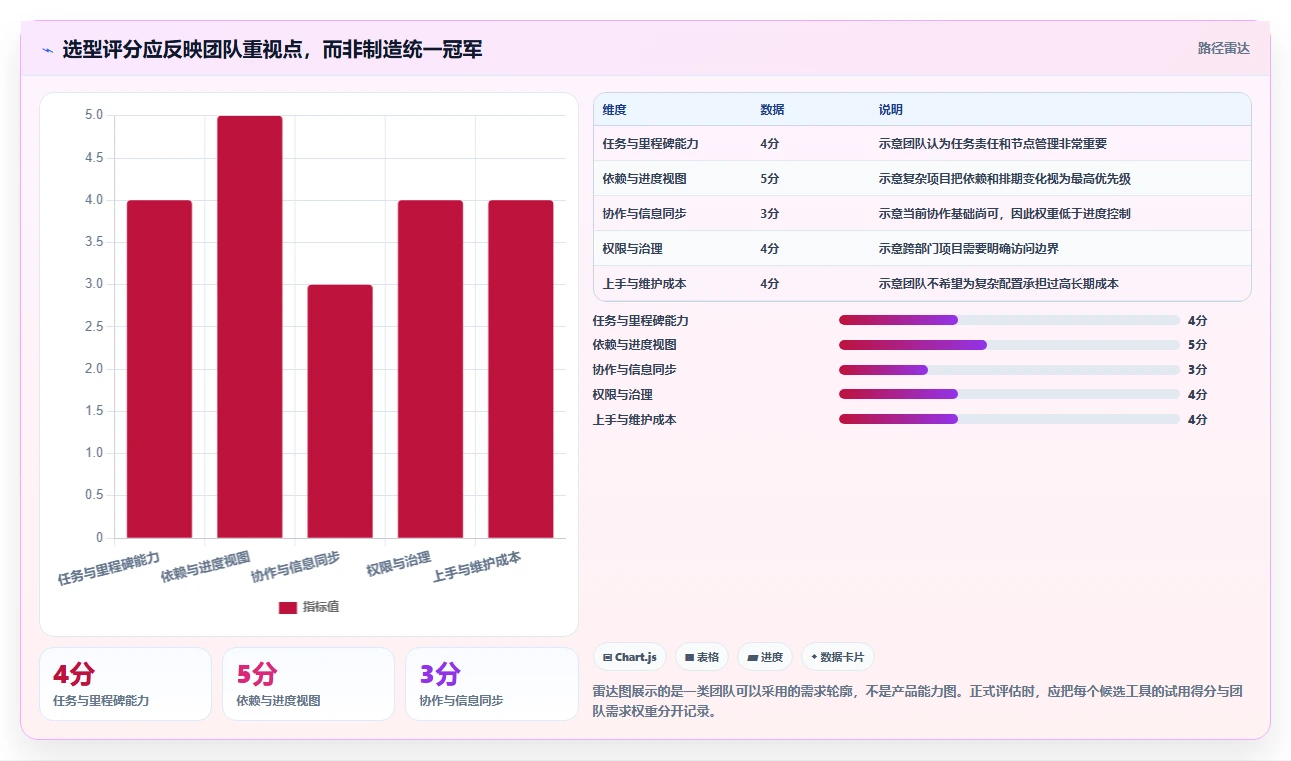Select table cell 协作与信息同步
This screenshot has width=1291, height=761.
(644, 214)
